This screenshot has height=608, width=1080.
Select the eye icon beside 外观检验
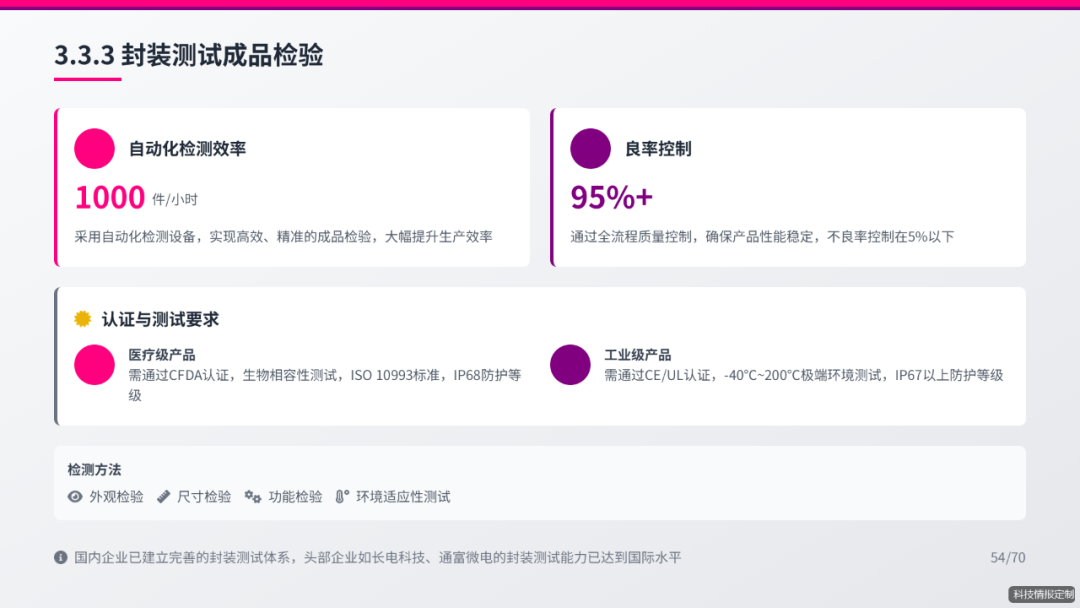pyautogui.click(x=75, y=497)
